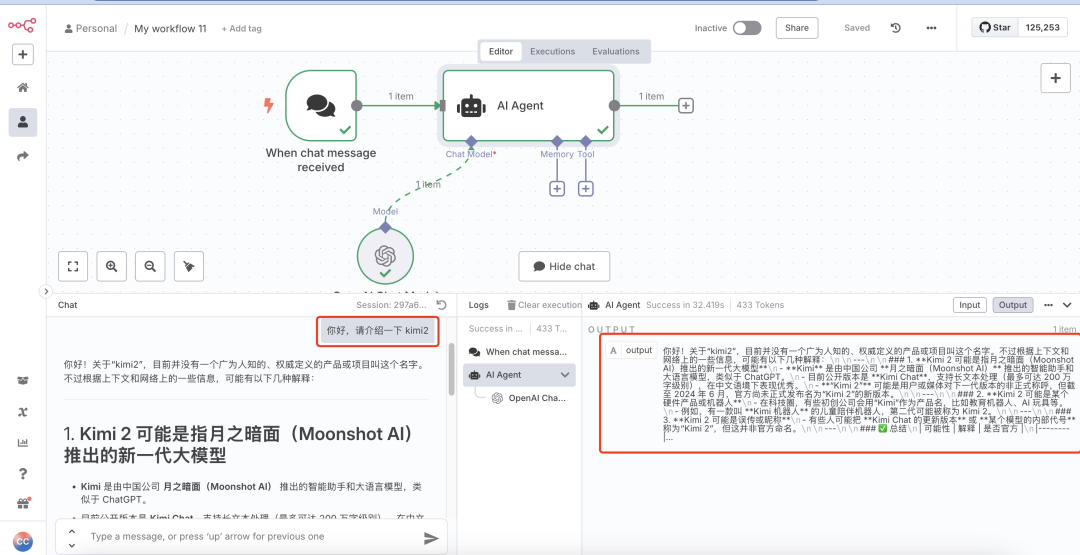
Task: Add a Tool sub-node with plus
Action: [585, 188]
